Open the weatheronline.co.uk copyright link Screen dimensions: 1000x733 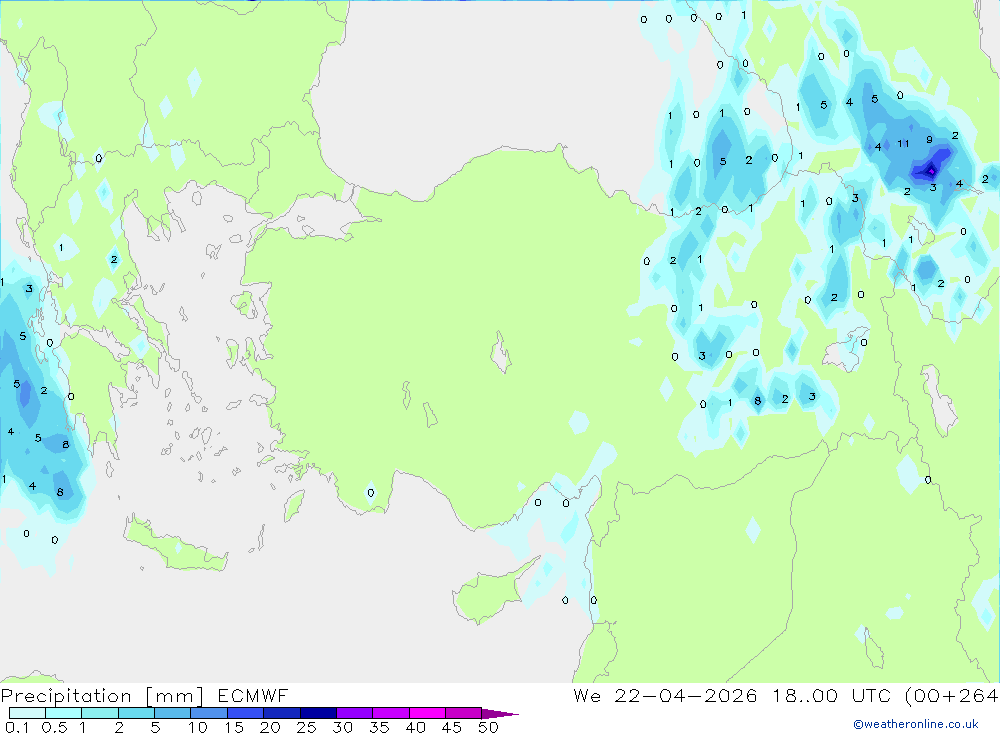tap(916, 724)
